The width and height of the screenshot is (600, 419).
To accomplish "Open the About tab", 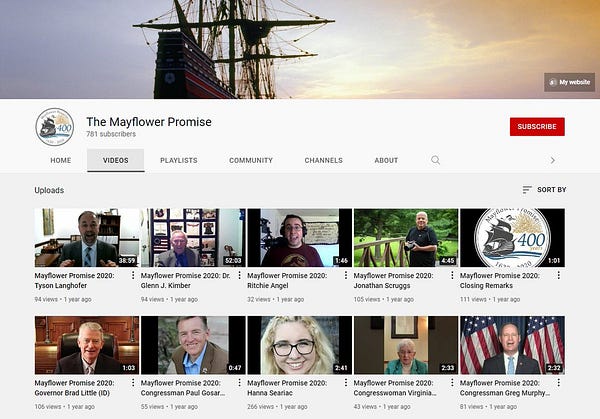I will [386, 160].
